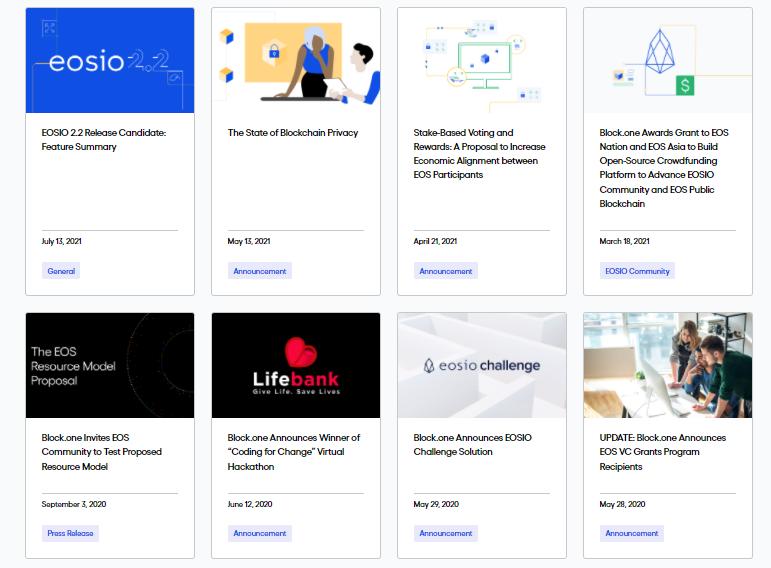Select the EOSIO Community tag
This screenshot has height=568, width=771.
coord(637,271)
